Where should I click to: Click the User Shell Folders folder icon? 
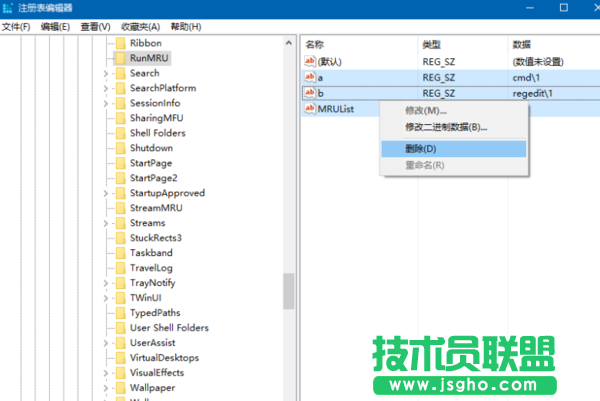coord(121,328)
